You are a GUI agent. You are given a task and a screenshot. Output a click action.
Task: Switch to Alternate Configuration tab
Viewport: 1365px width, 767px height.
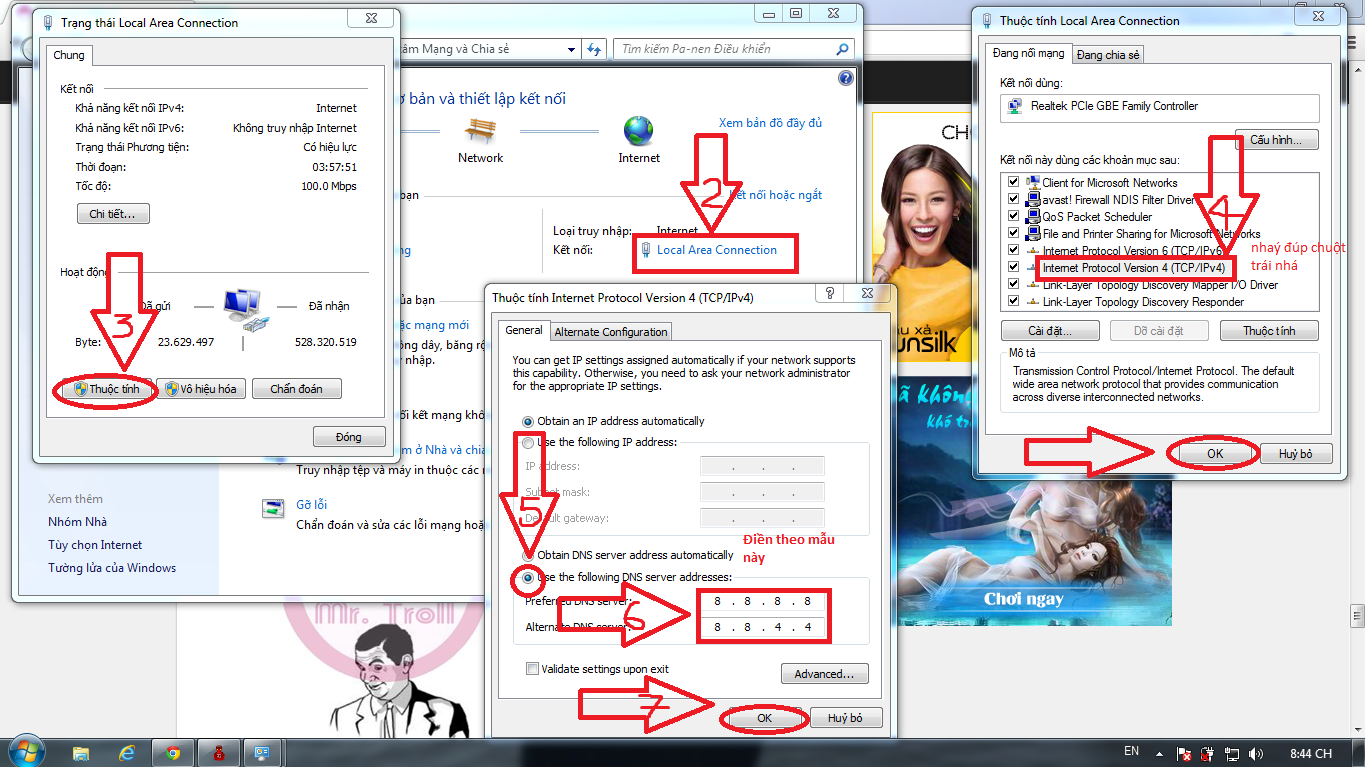tap(610, 332)
